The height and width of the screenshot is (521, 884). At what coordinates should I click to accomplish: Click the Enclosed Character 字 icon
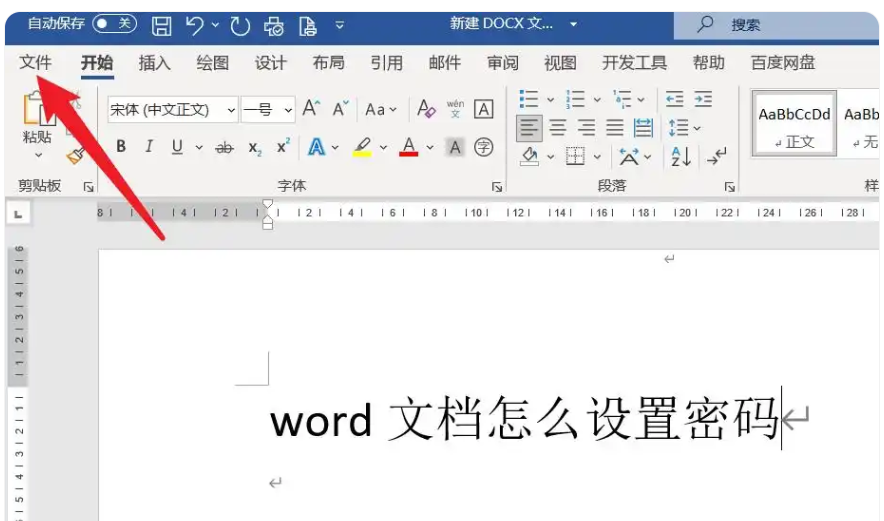484,147
